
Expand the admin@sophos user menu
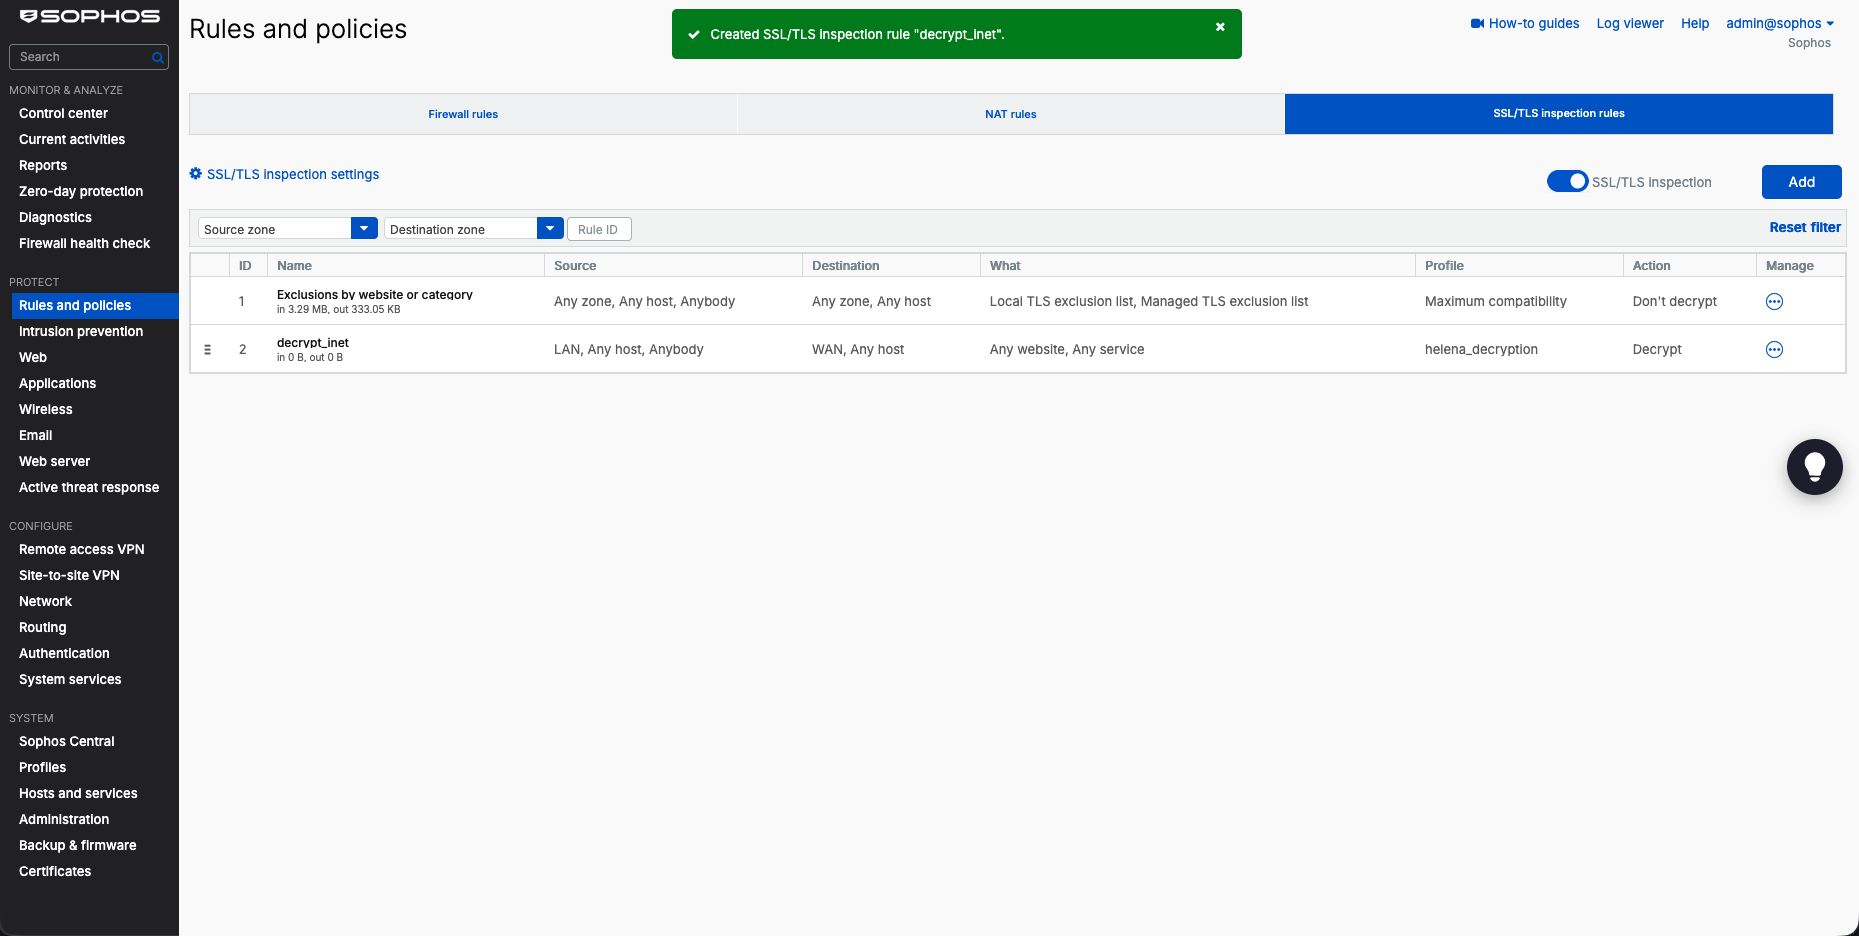1780,23
